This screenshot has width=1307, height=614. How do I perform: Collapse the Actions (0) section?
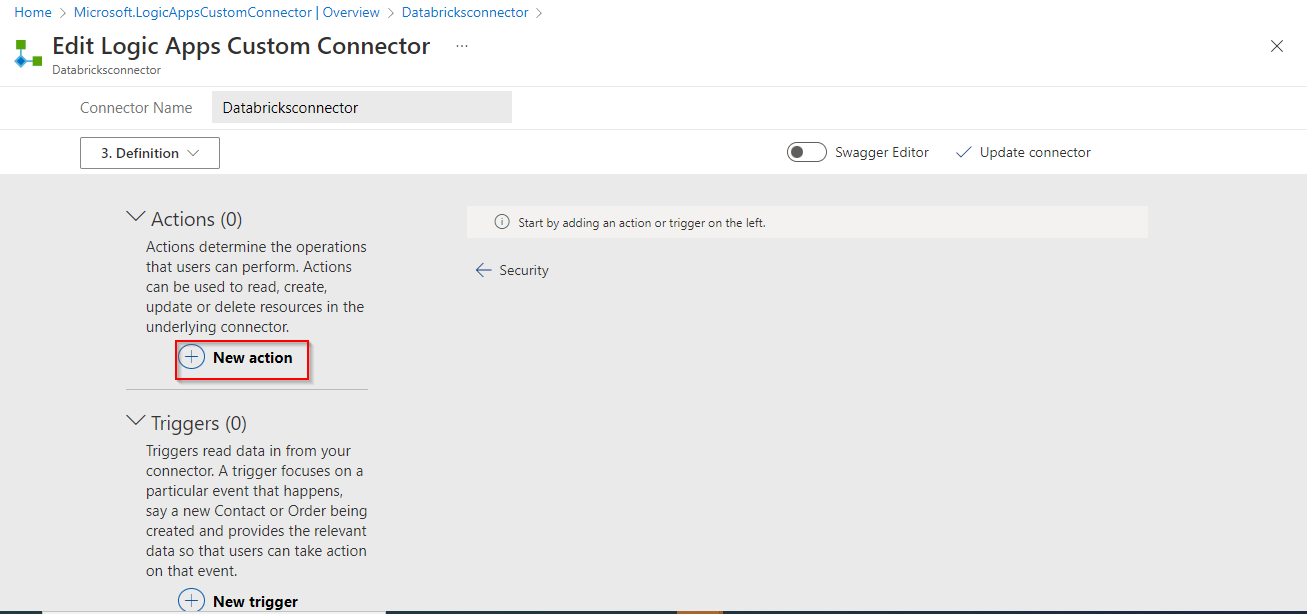tap(136, 217)
